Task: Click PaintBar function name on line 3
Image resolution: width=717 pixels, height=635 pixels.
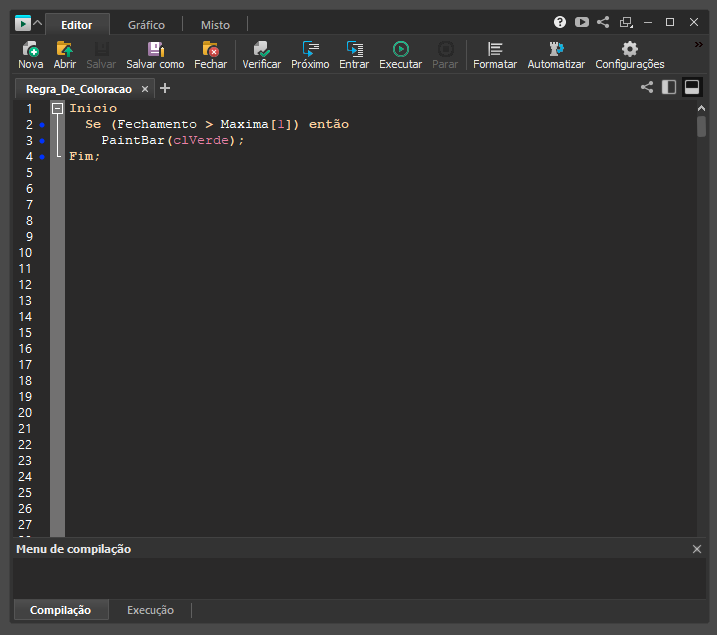Action: coord(133,140)
